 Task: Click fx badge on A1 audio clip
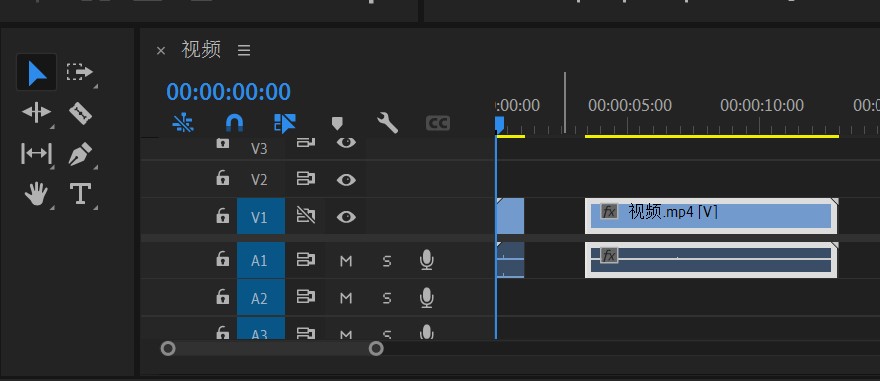point(609,256)
